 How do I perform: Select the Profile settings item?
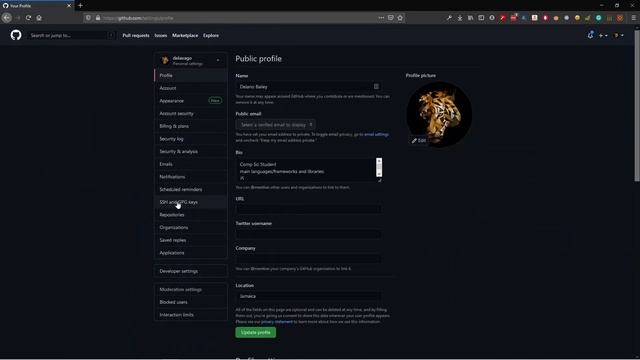[x=191, y=75]
